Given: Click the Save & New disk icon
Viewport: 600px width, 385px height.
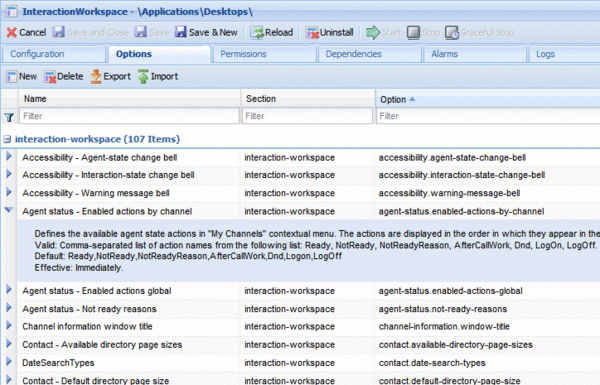Looking at the screenshot, I should click(181, 32).
